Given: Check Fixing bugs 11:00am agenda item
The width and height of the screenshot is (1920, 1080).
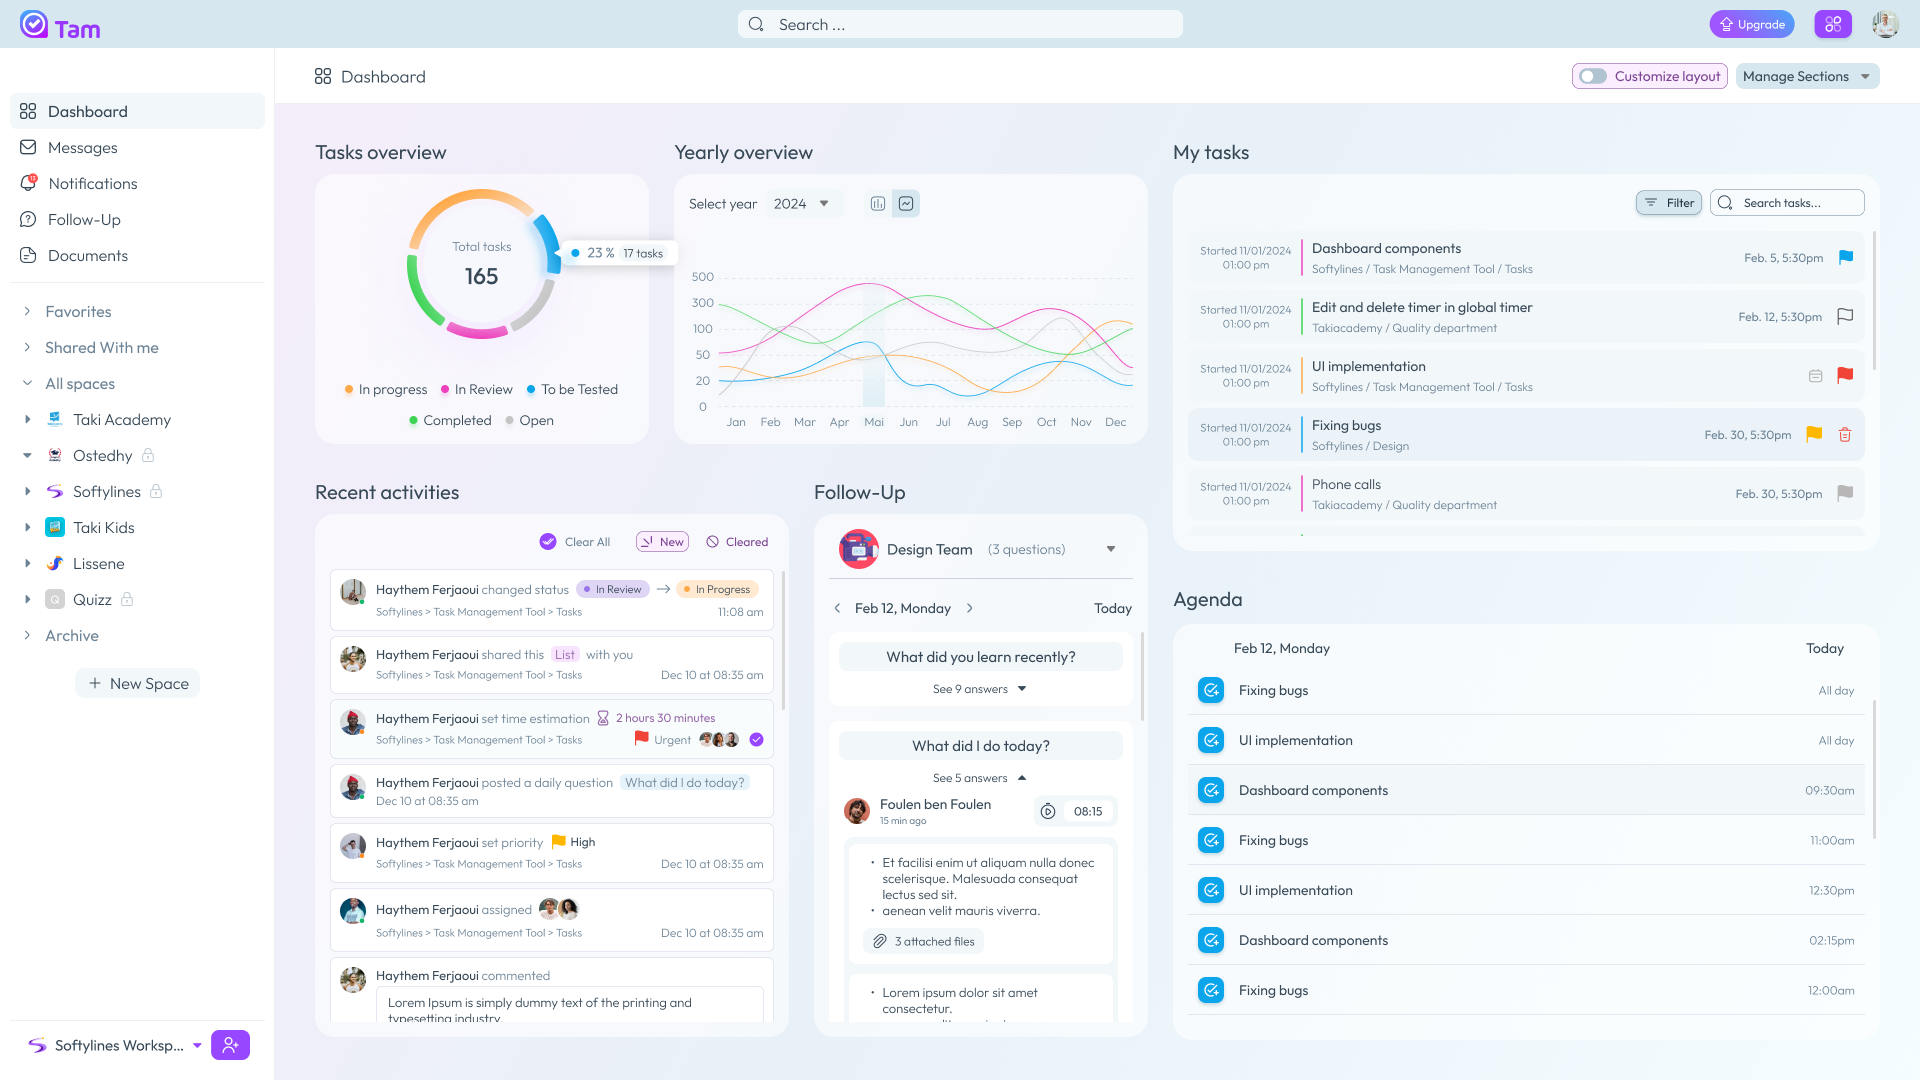Looking at the screenshot, I should tap(1211, 840).
